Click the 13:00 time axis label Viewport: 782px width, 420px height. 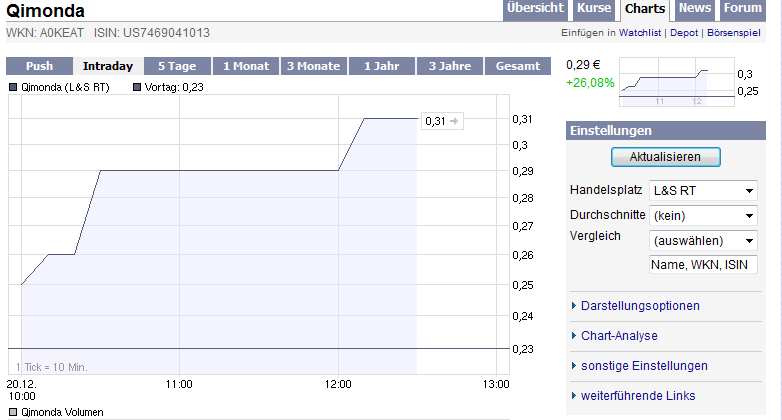(496, 384)
